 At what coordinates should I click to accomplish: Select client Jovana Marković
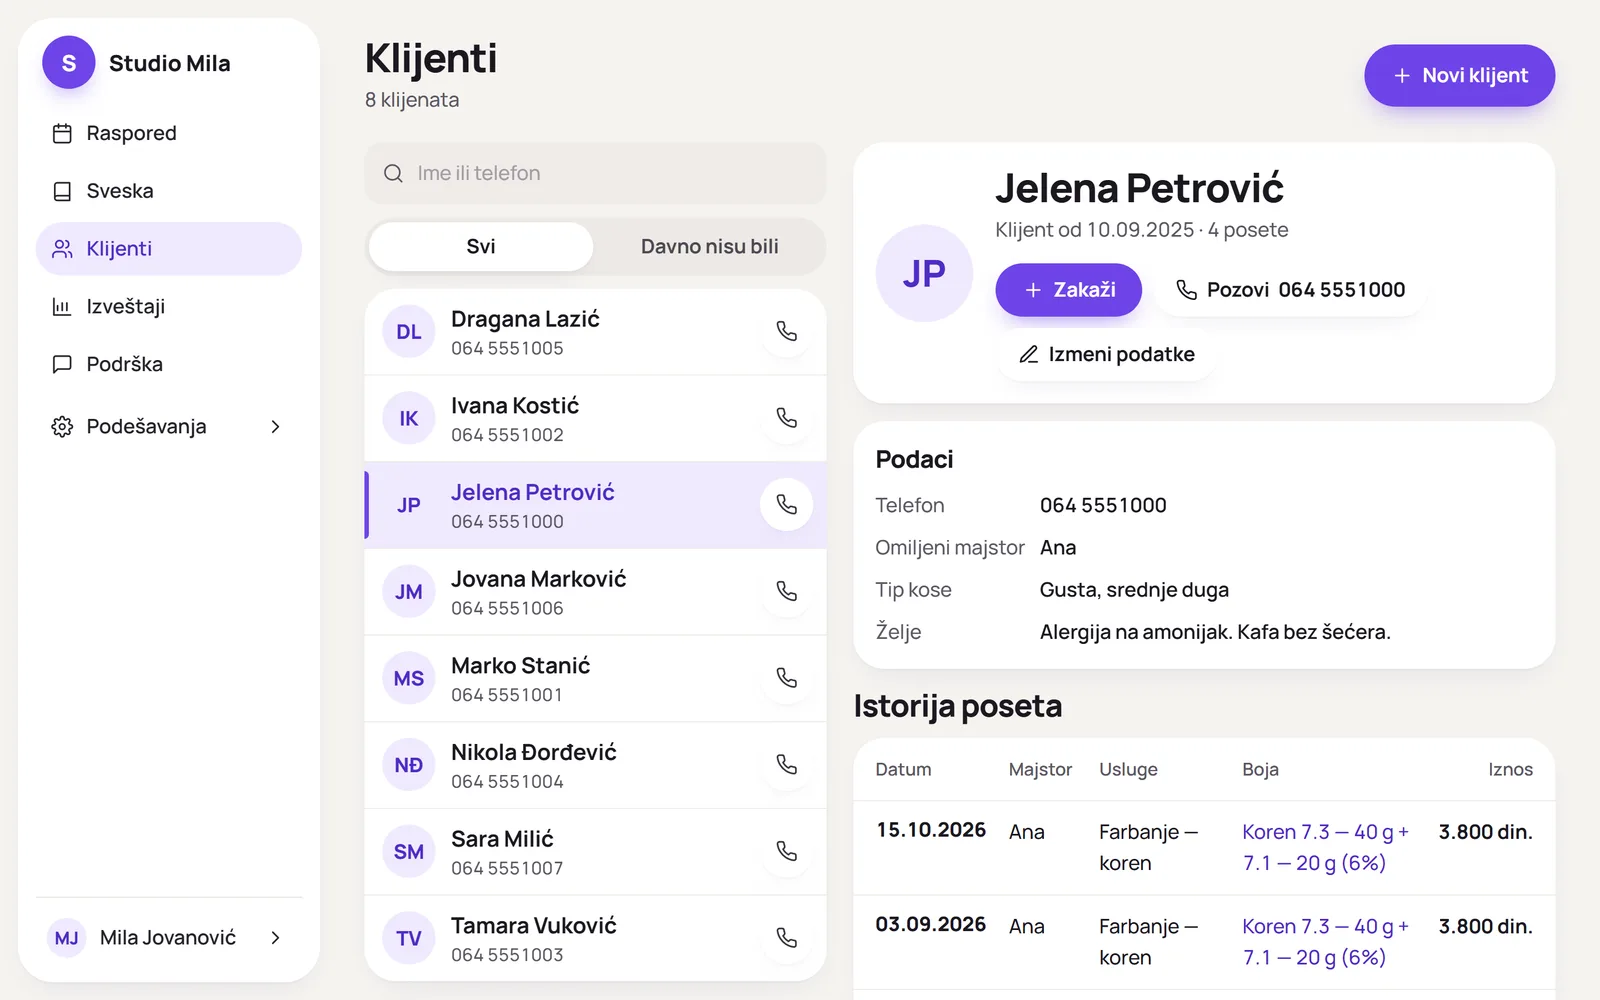coord(595,592)
